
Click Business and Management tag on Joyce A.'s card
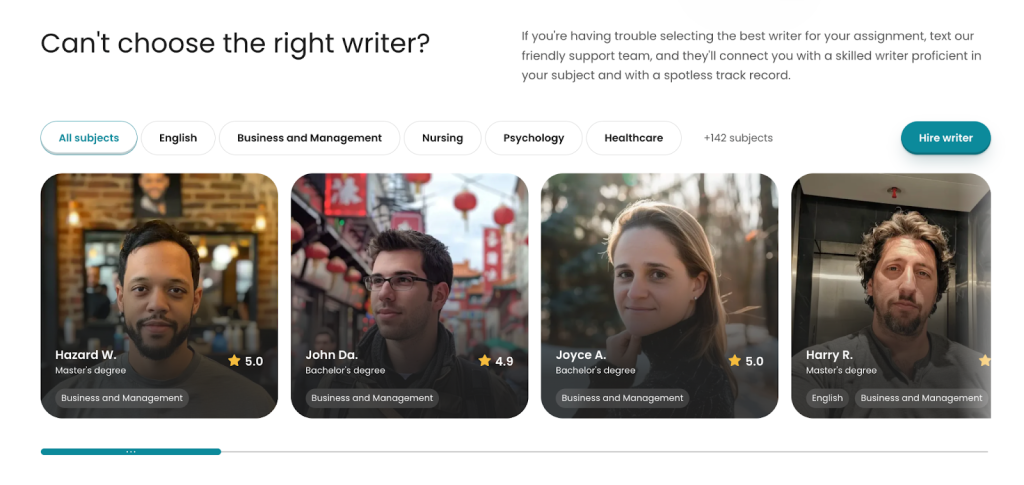point(622,398)
